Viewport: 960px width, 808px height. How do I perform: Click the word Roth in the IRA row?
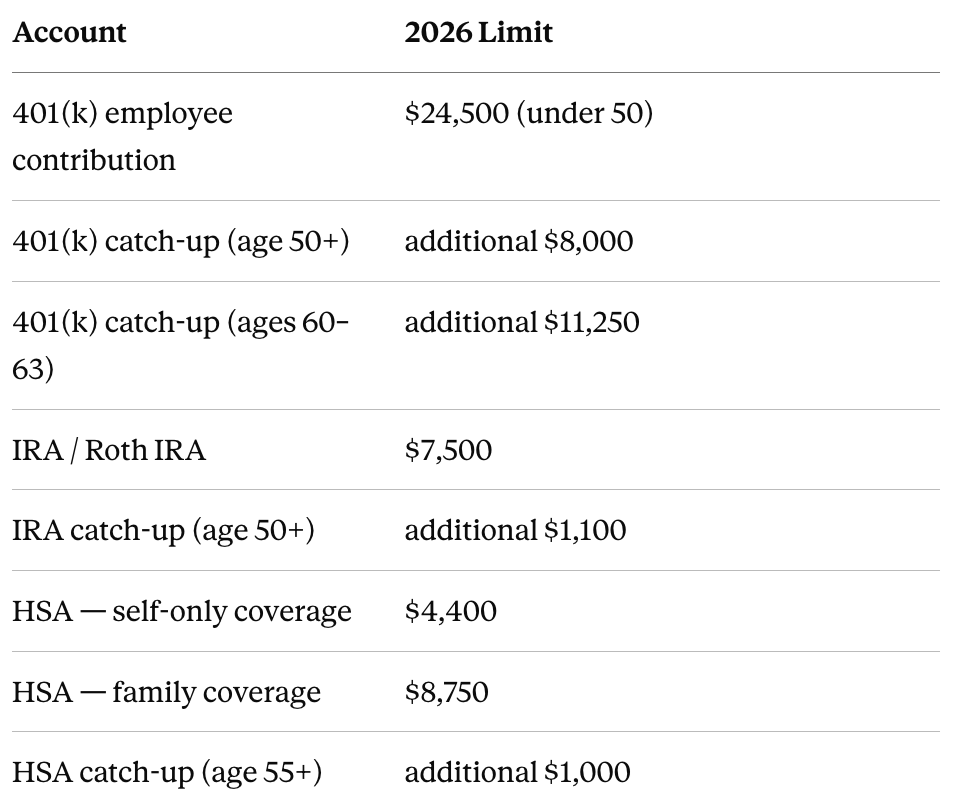(116, 450)
